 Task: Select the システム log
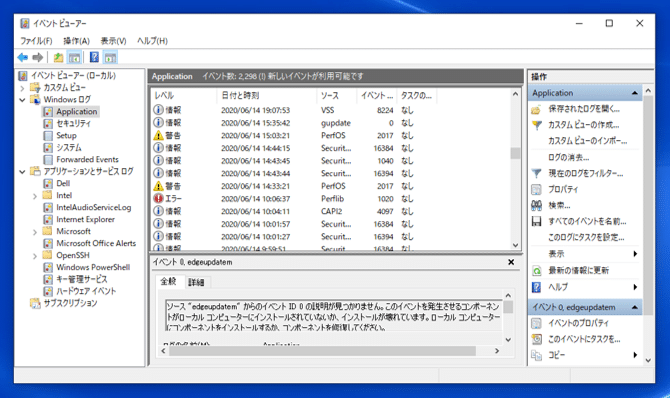coord(69,147)
